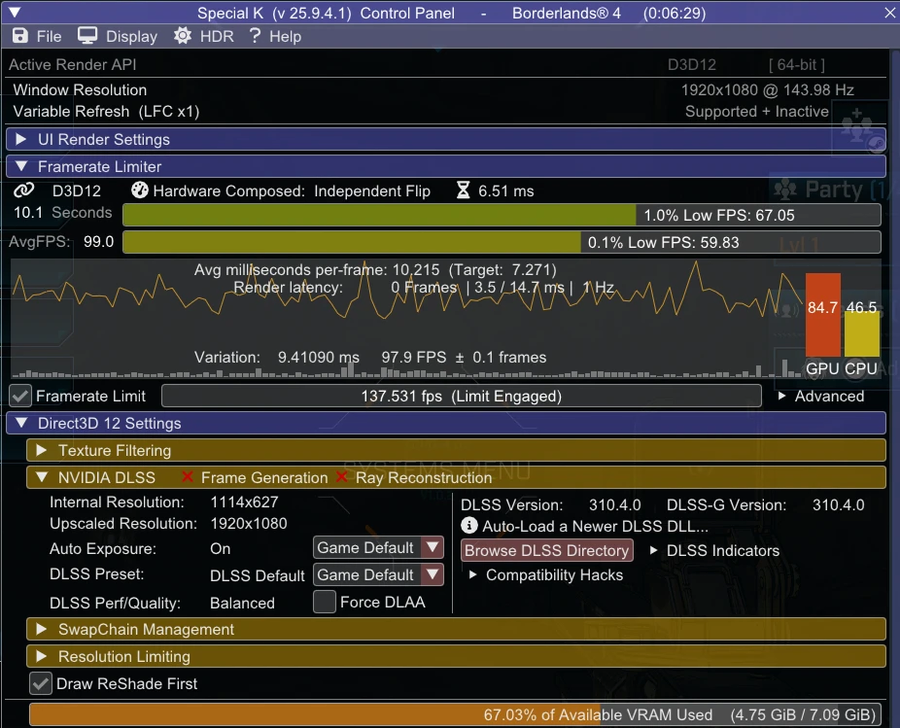Click the info icon beside Auto-Load DLSS DLL
The width and height of the screenshot is (900, 728).
coord(469,526)
